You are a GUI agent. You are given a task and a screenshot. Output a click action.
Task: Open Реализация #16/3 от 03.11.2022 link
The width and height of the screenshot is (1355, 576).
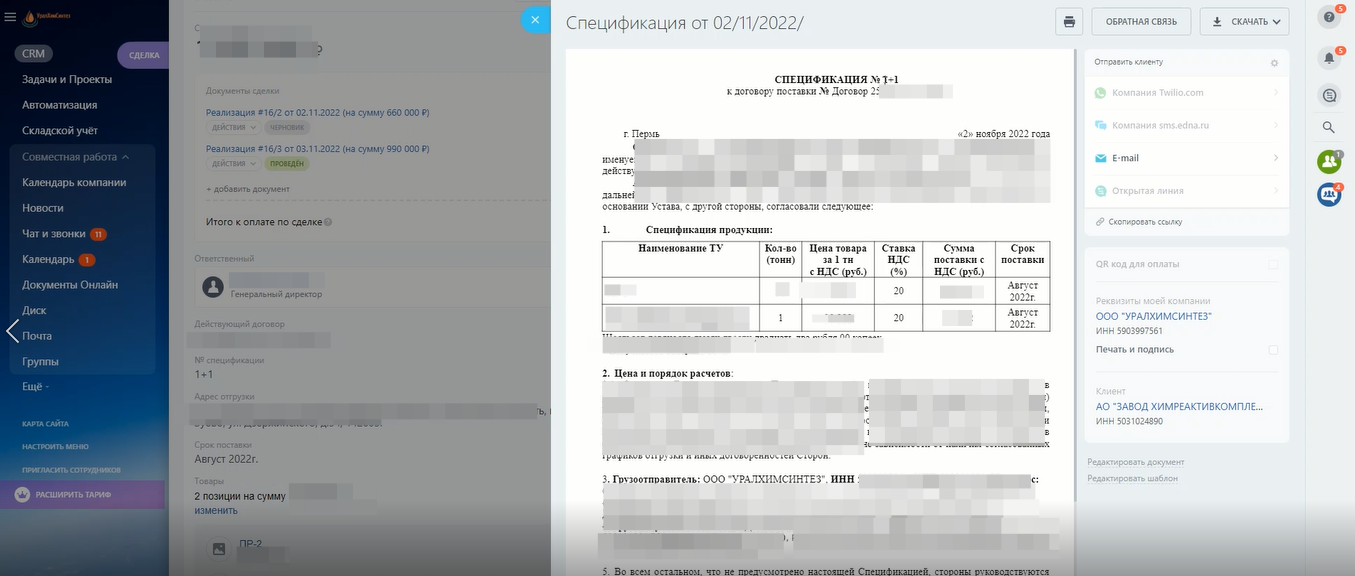point(318,149)
